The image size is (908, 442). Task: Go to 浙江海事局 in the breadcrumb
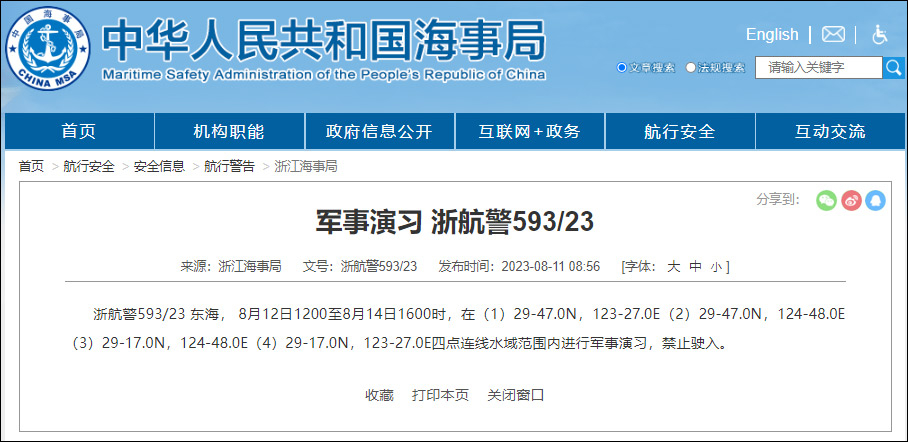point(306,167)
